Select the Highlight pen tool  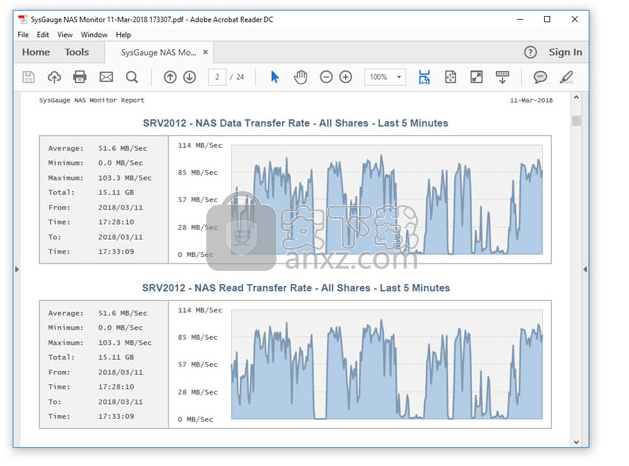[x=566, y=77]
